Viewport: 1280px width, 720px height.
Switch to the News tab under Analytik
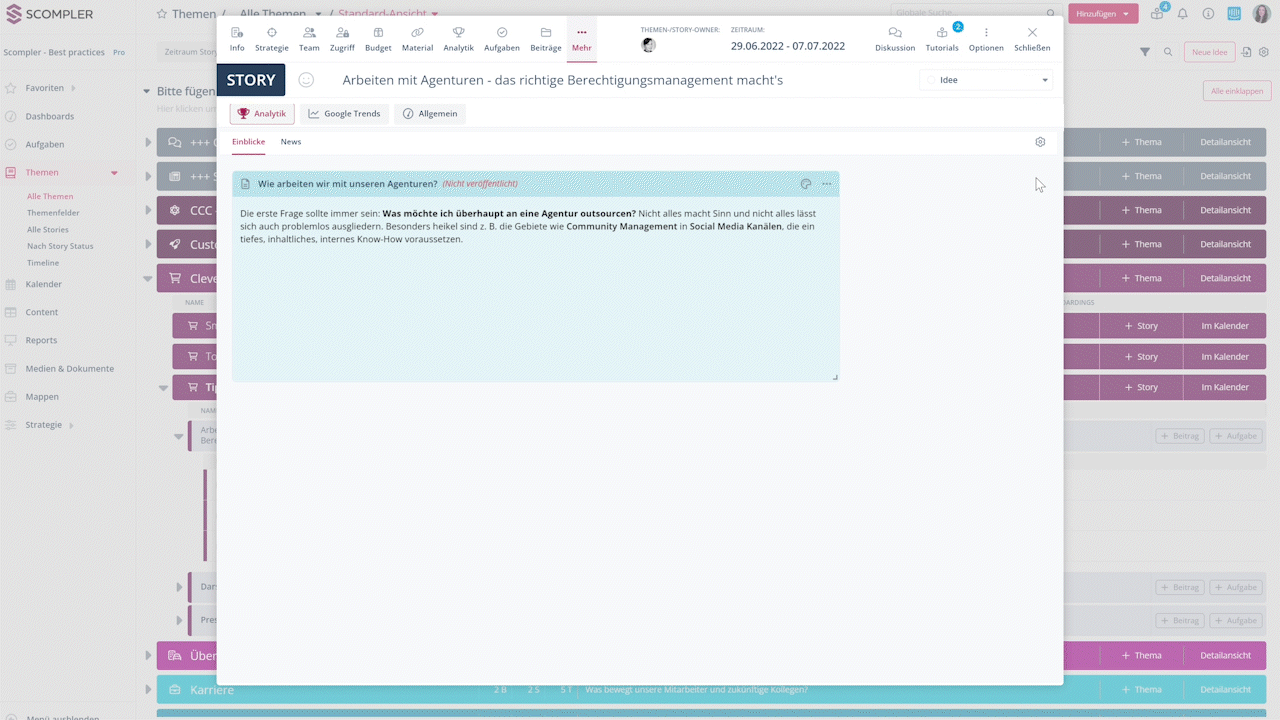point(290,141)
